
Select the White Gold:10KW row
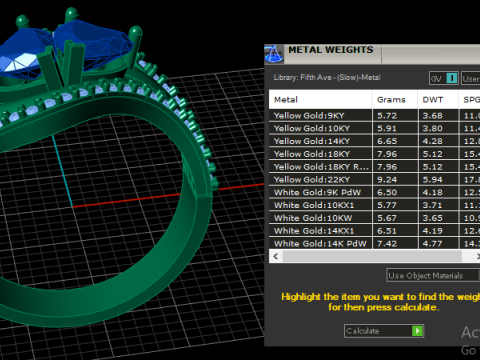click(375, 218)
